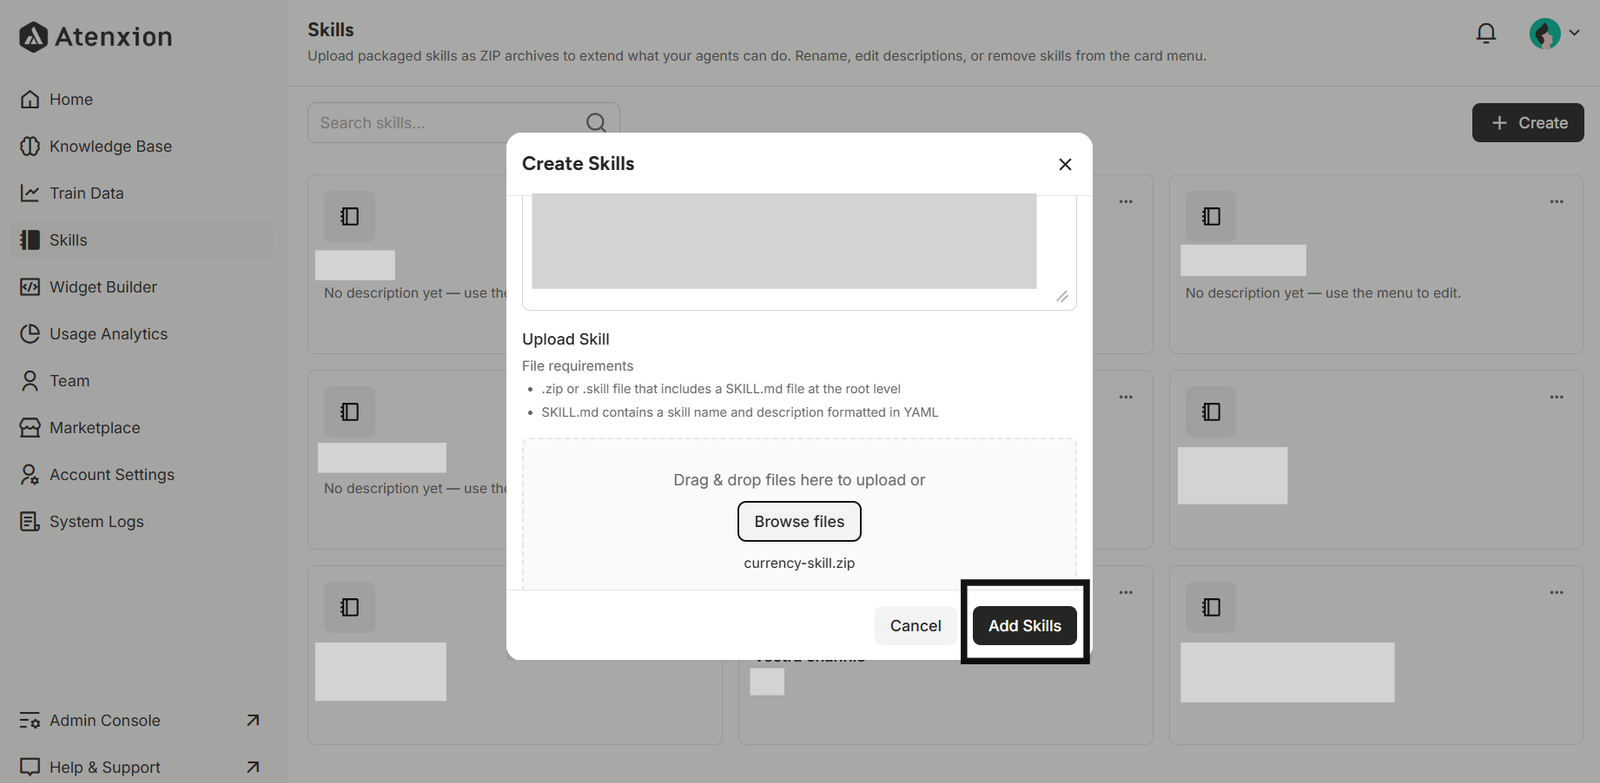Click the Create button behind dialog
1600x783 pixels.
click(x=1528, y=123)
